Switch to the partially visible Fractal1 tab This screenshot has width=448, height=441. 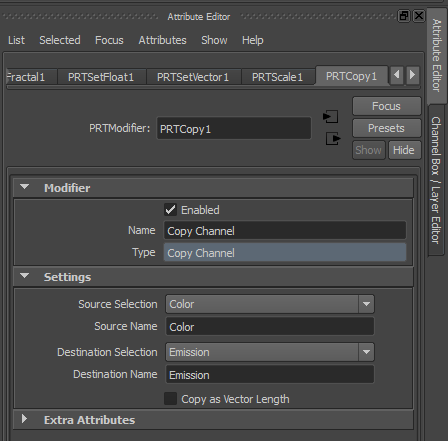pos(31,77)
